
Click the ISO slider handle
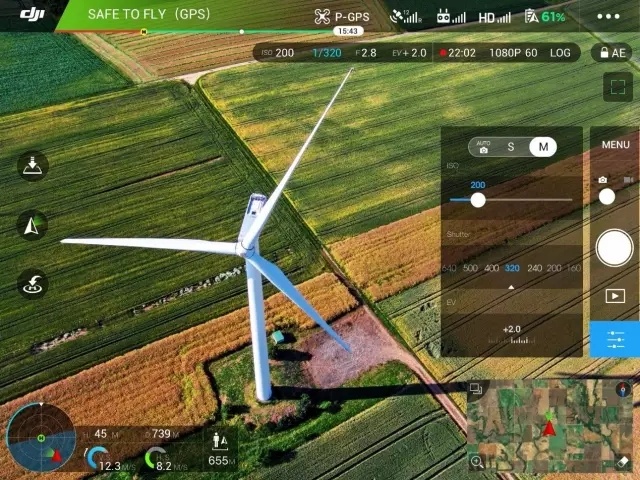coord(478,200)
